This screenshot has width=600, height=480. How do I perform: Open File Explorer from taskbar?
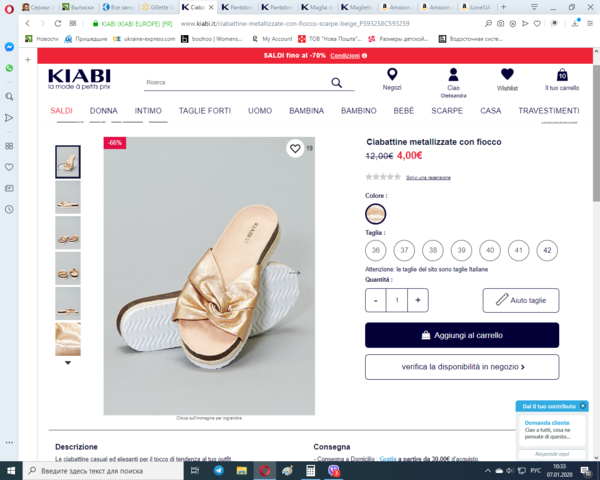tap(241, 470)
